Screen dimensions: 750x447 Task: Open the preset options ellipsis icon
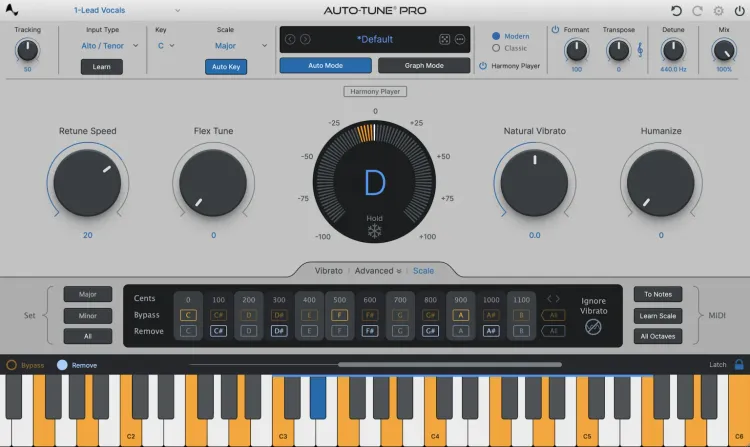click(x=460, y=39)
